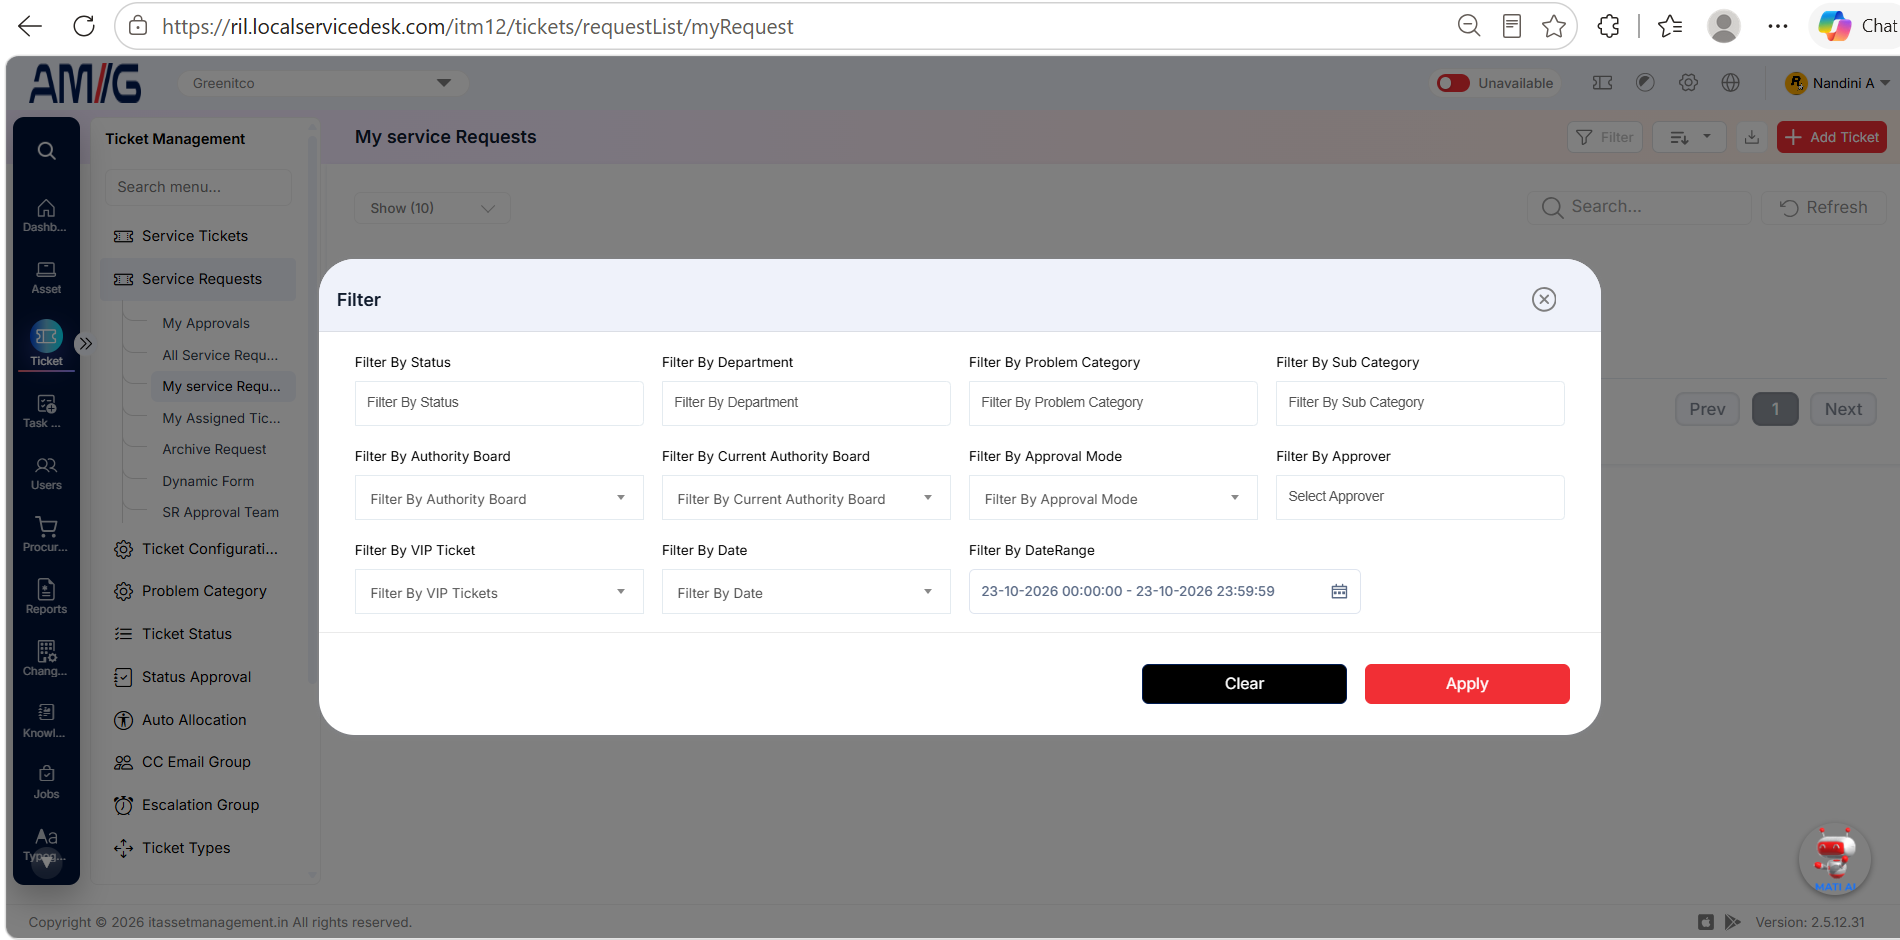1900x940 pixels.
Task: Open Archive Request submenu item
Action: tap(214, 449)
